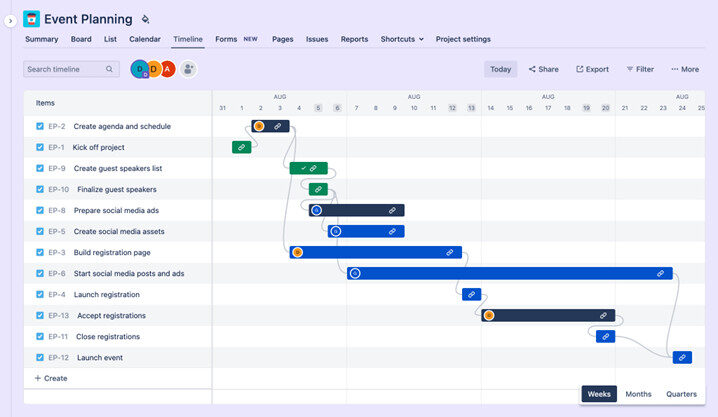Viewport: 718px width, 417px height.
Task: Expand the collapsed sidebar arrow
Action: pyautogui.click(x=10, y=20)
